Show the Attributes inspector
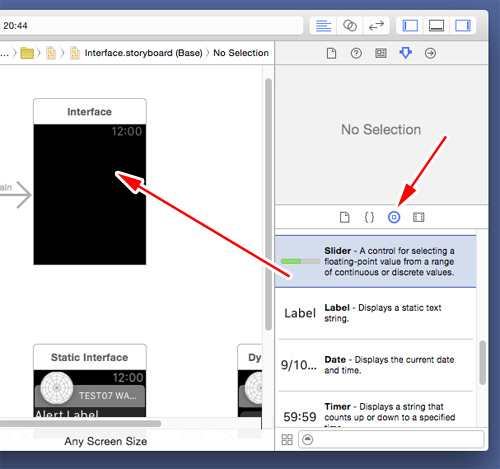This screenshot has height=469, width=500. point(405,53)
